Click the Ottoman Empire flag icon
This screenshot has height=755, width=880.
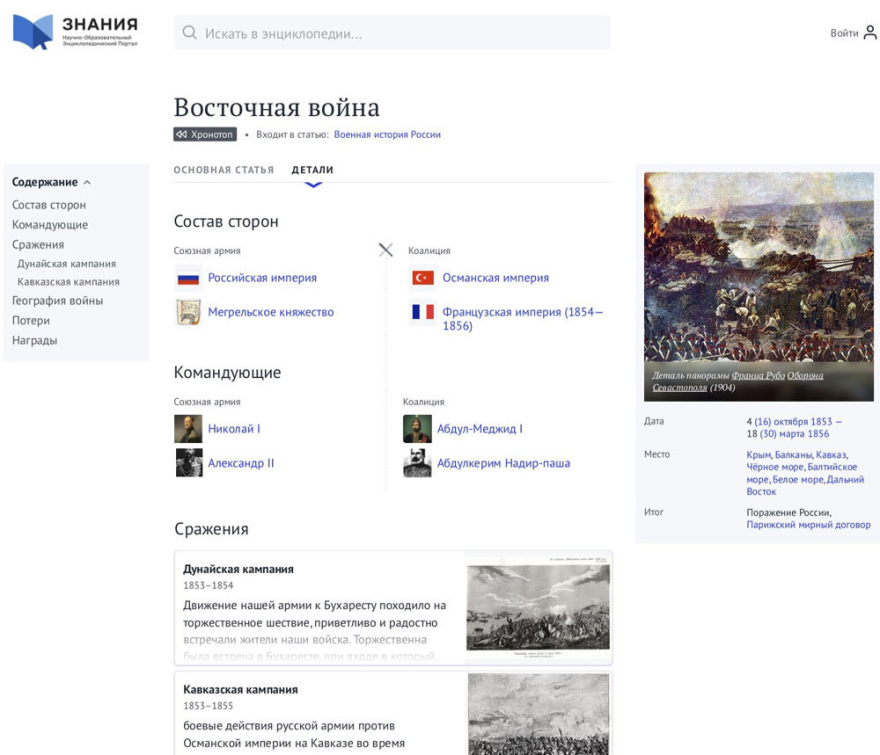(x=423, y=278)
